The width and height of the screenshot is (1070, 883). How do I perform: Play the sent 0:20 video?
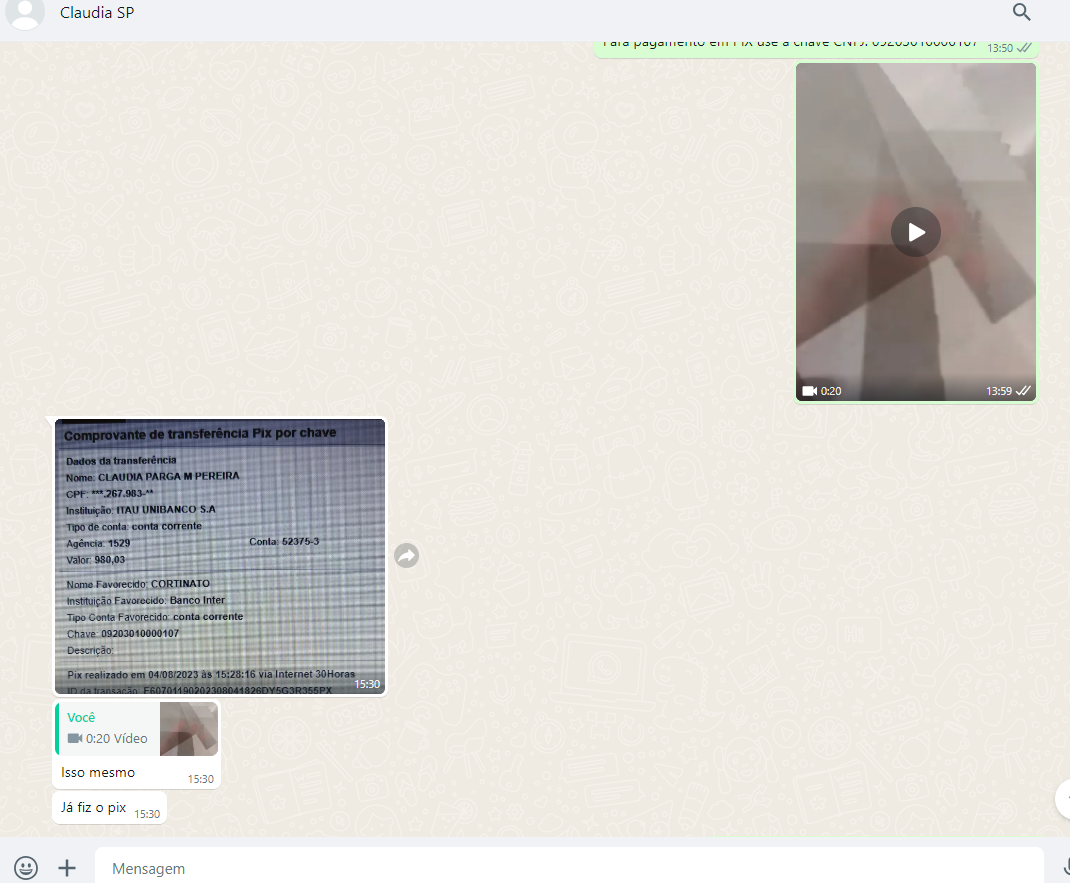916,232
